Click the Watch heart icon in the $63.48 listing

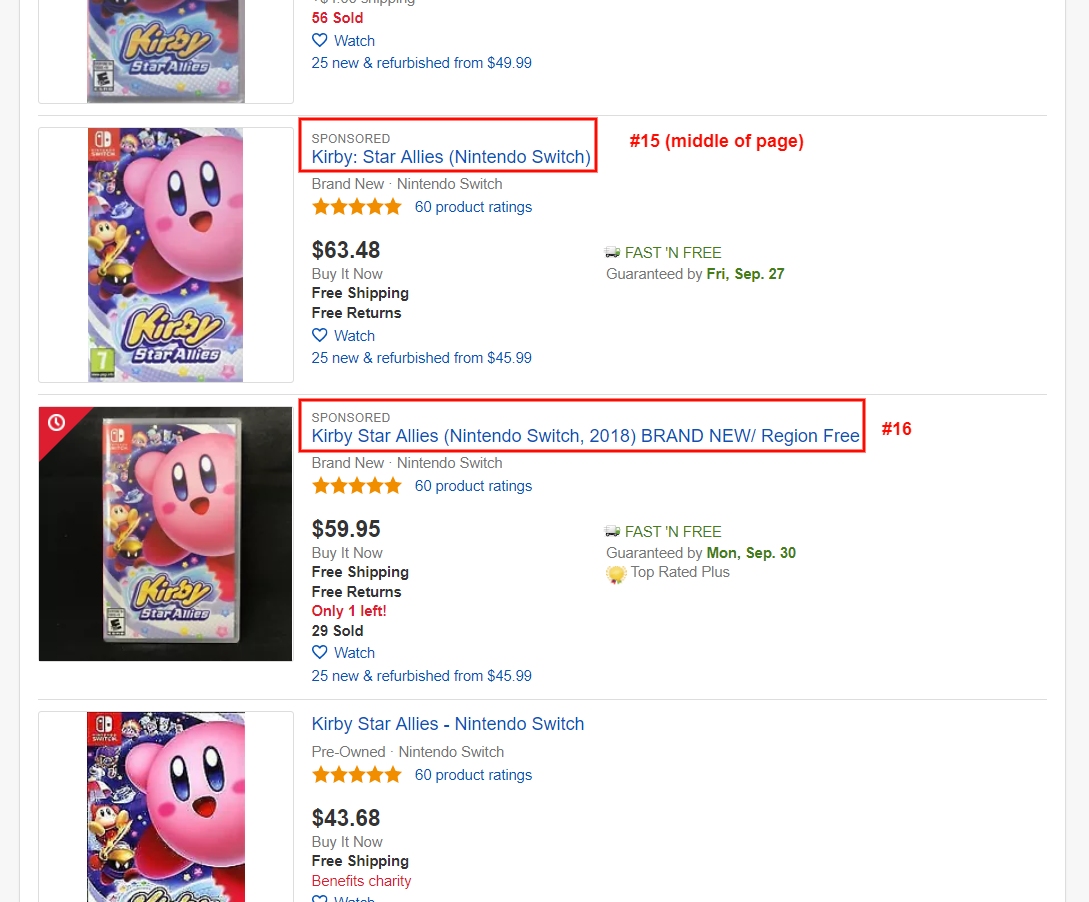point(320,336)
